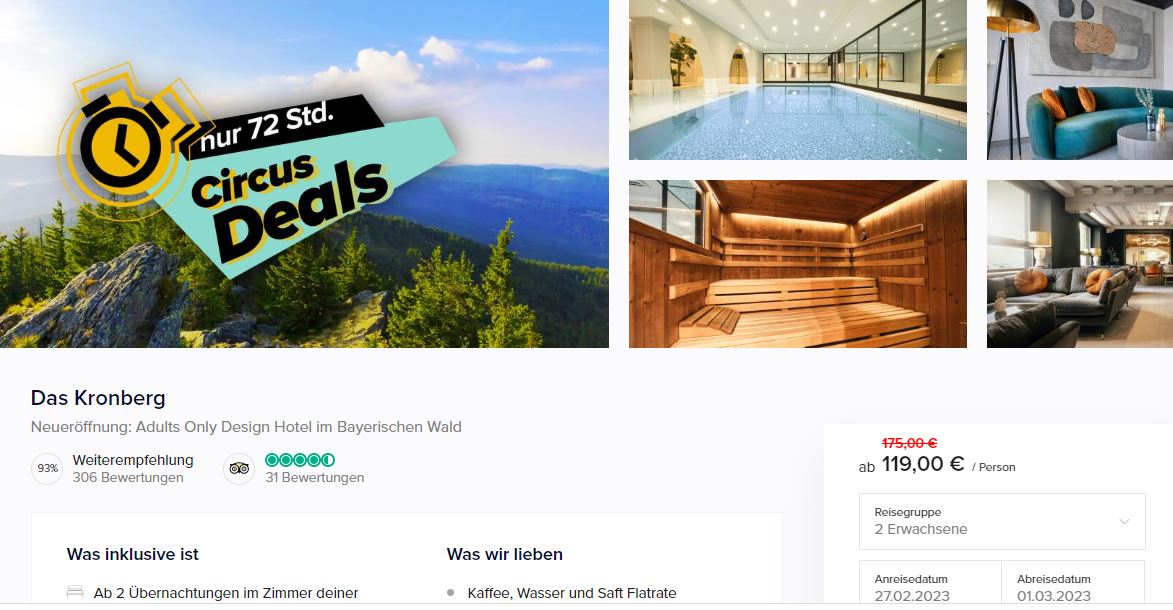
Task: Select the Anreisedatum 27.02.2023 field
Action: [930, 584]
